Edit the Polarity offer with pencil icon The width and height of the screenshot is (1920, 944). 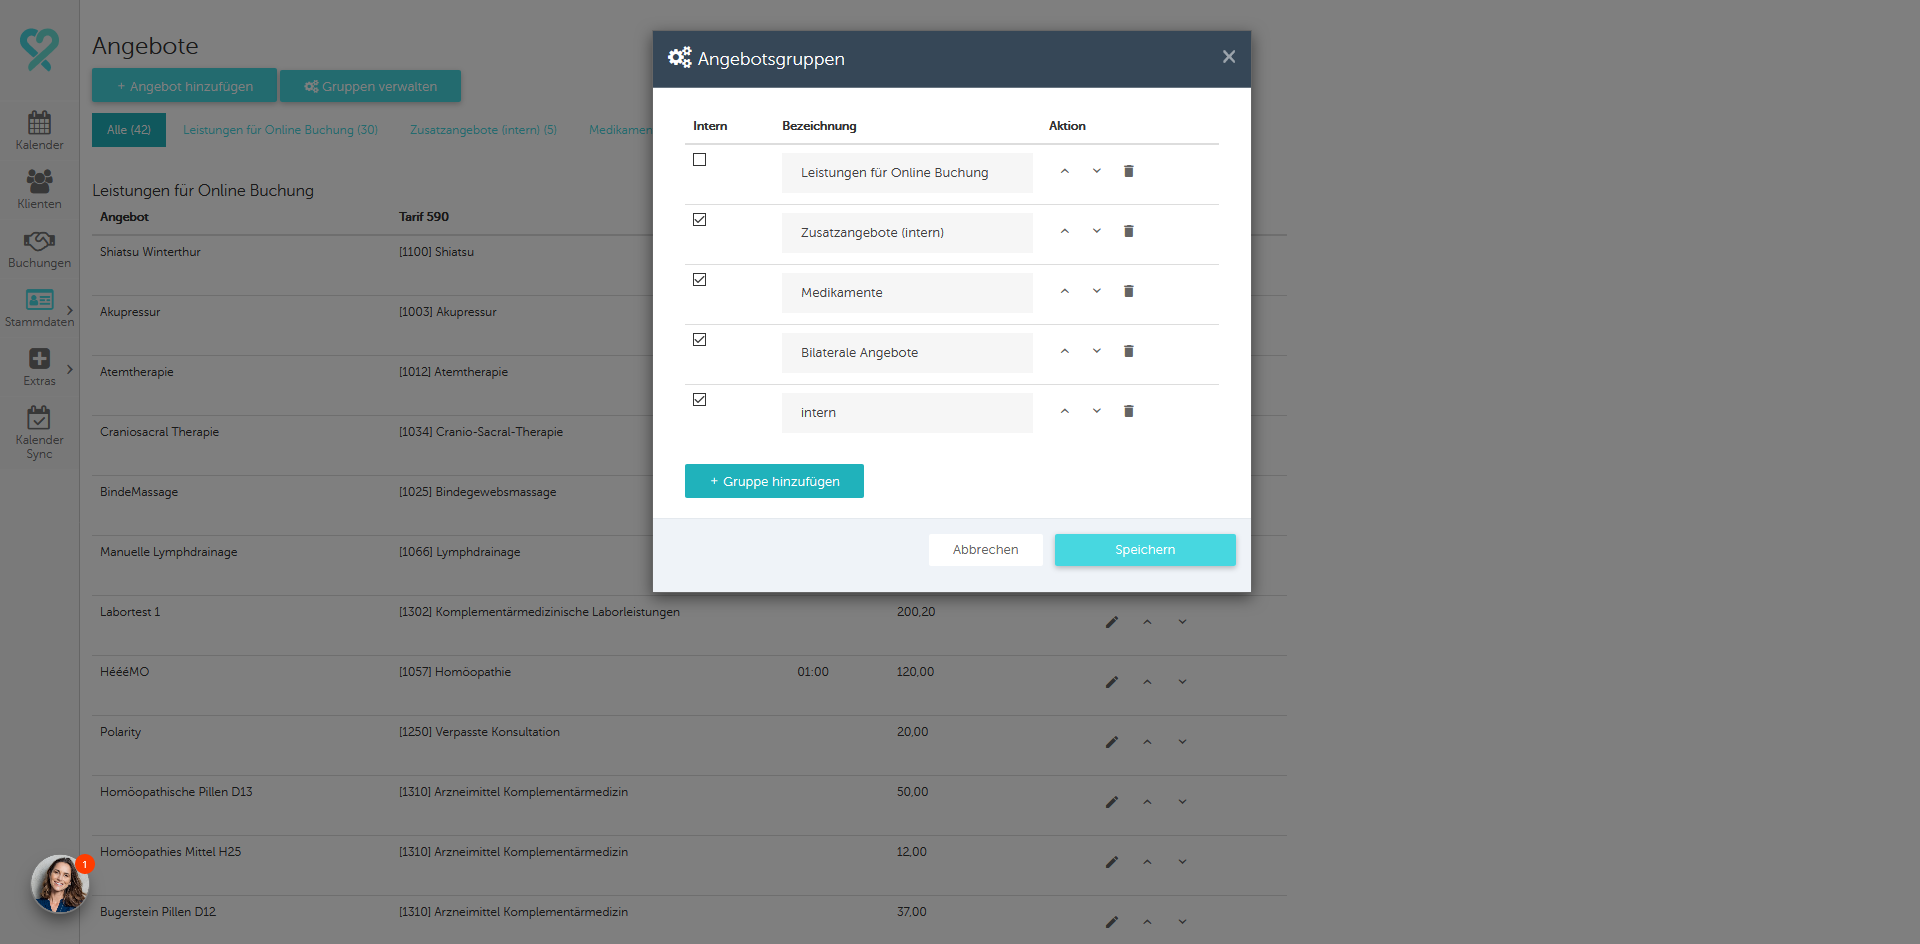tap(1111, 742)
